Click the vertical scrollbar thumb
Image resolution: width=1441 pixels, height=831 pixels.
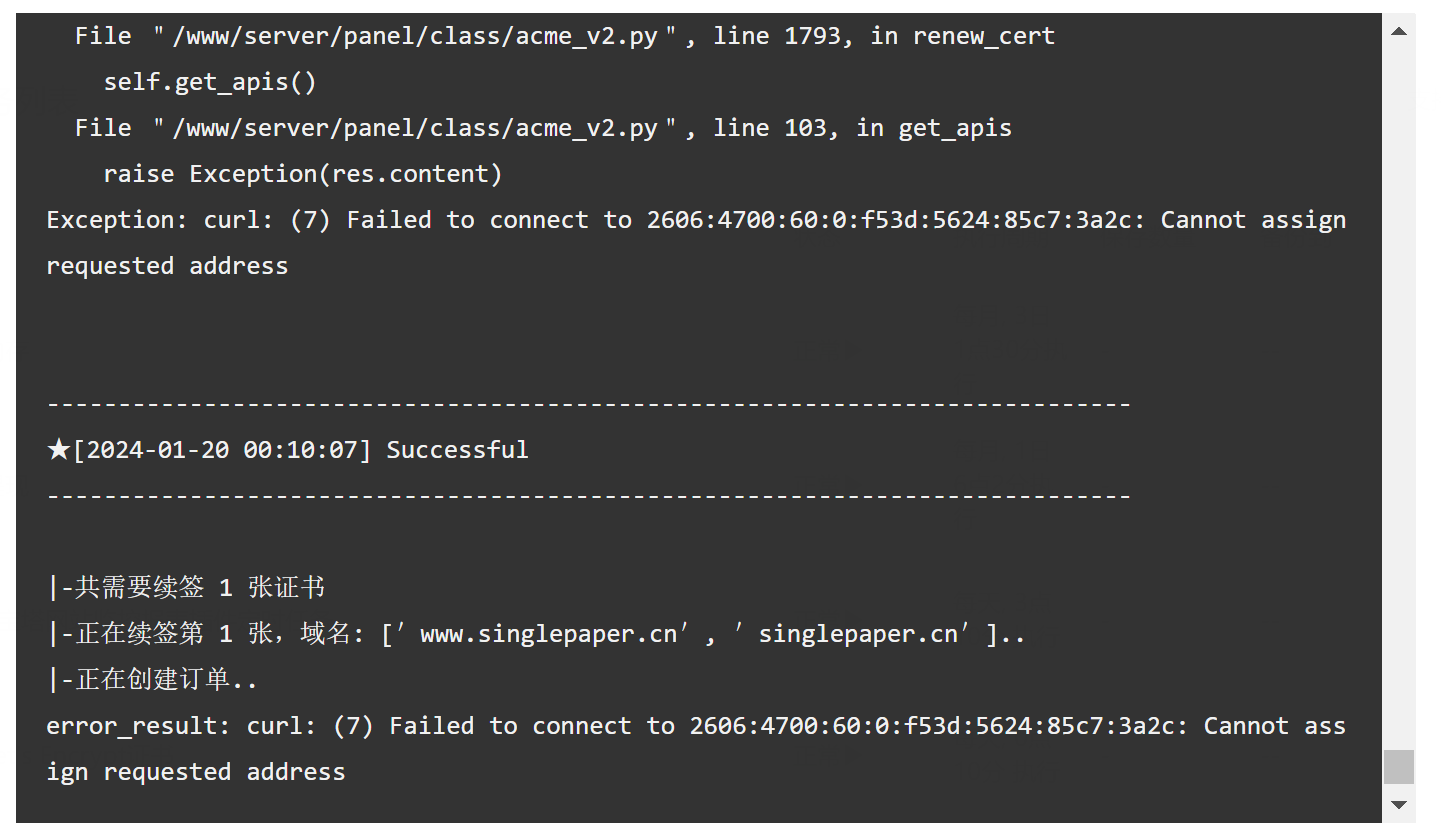pos(1398,767)
